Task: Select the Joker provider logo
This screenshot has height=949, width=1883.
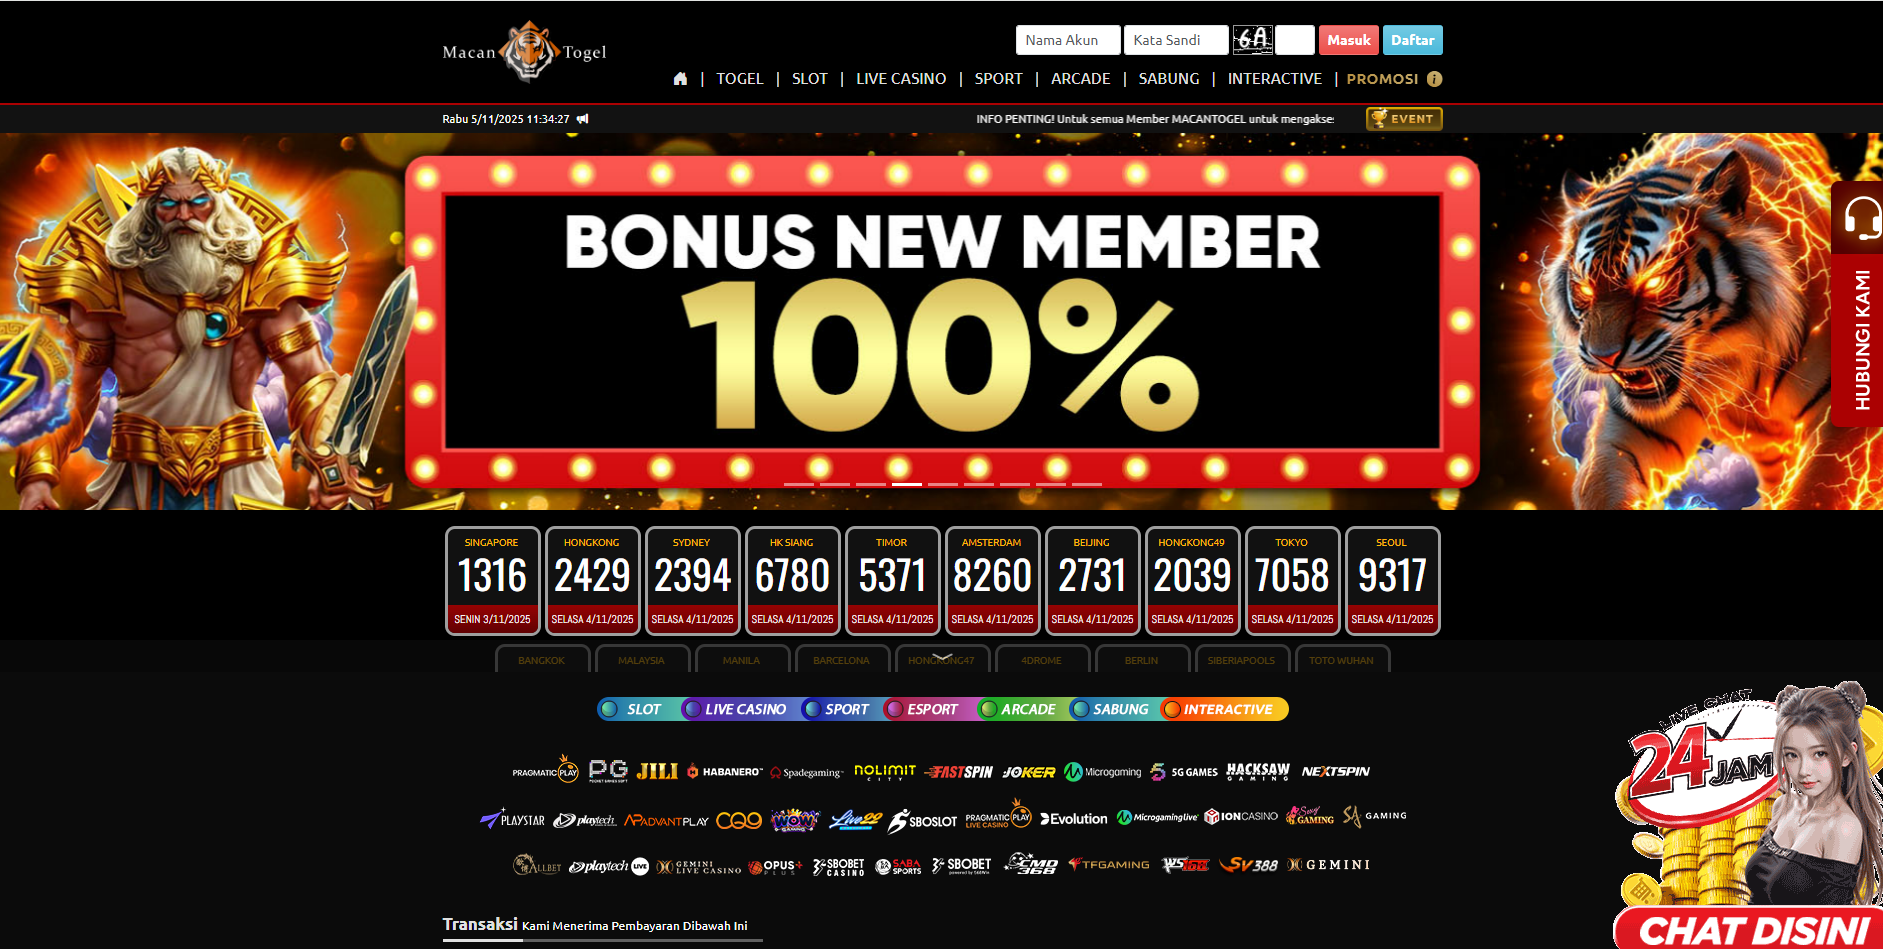Action: pyautogui.click(x=1028, y=772)
